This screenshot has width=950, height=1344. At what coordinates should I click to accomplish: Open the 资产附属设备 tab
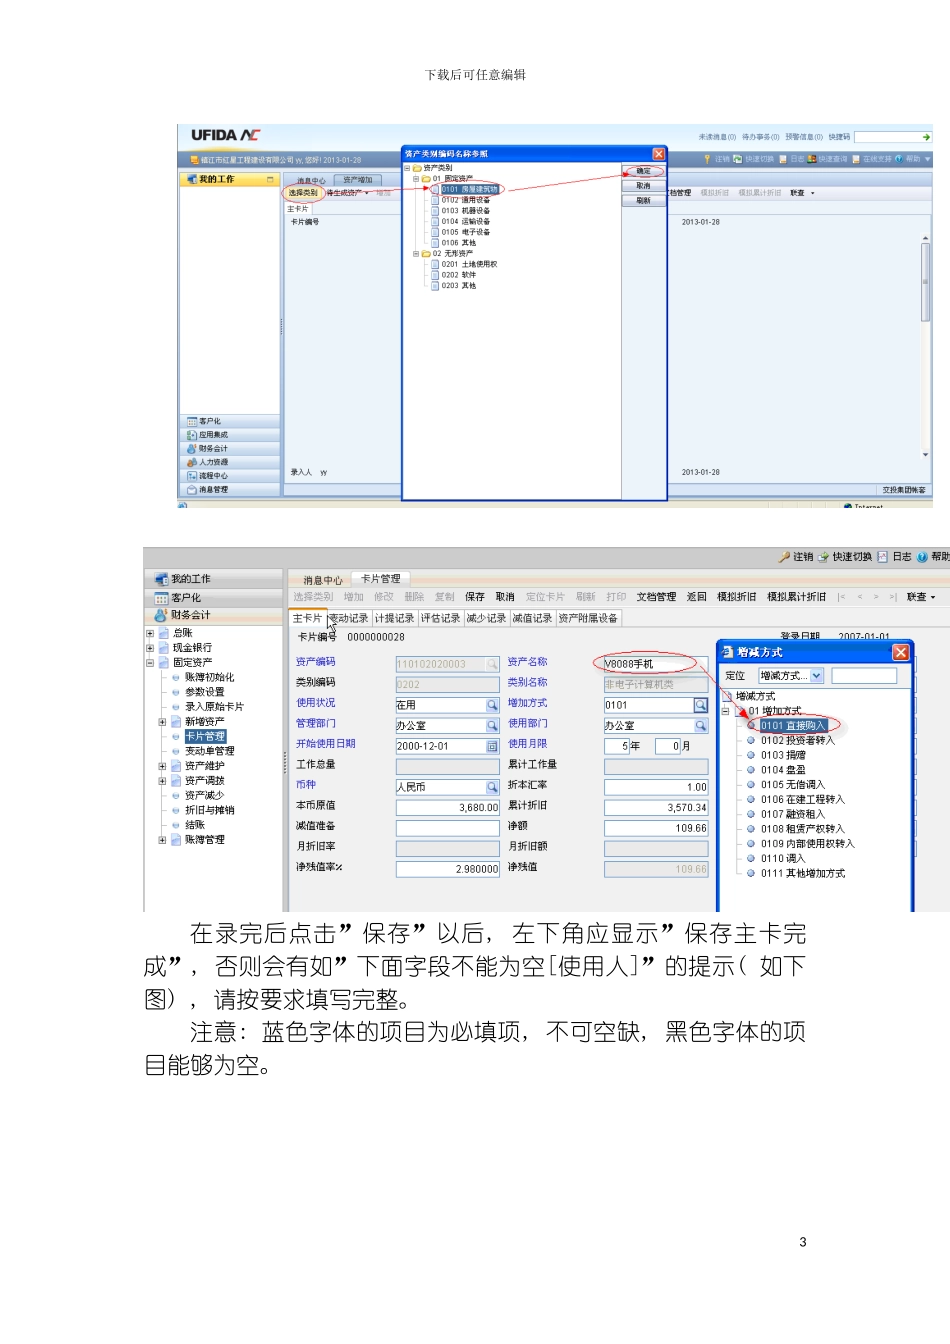click(x=588, y=618)
